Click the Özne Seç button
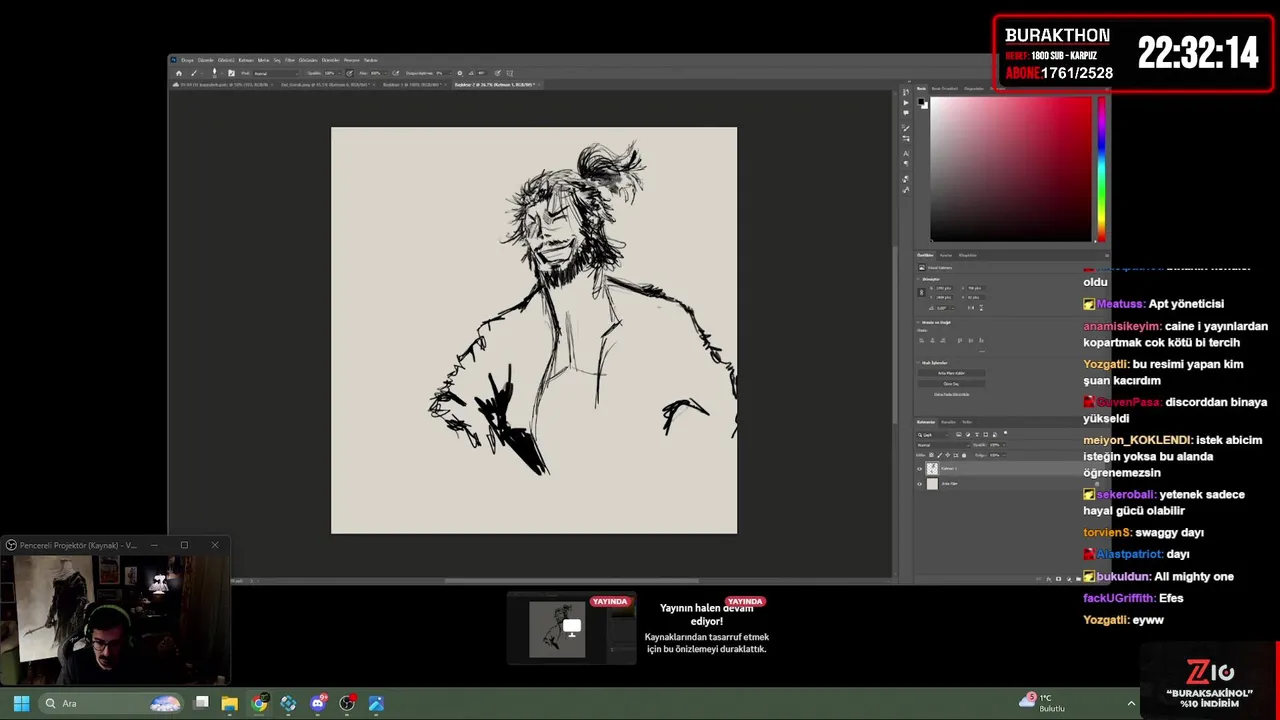This screenshot has width=1280, height=720. coord(951,384)
